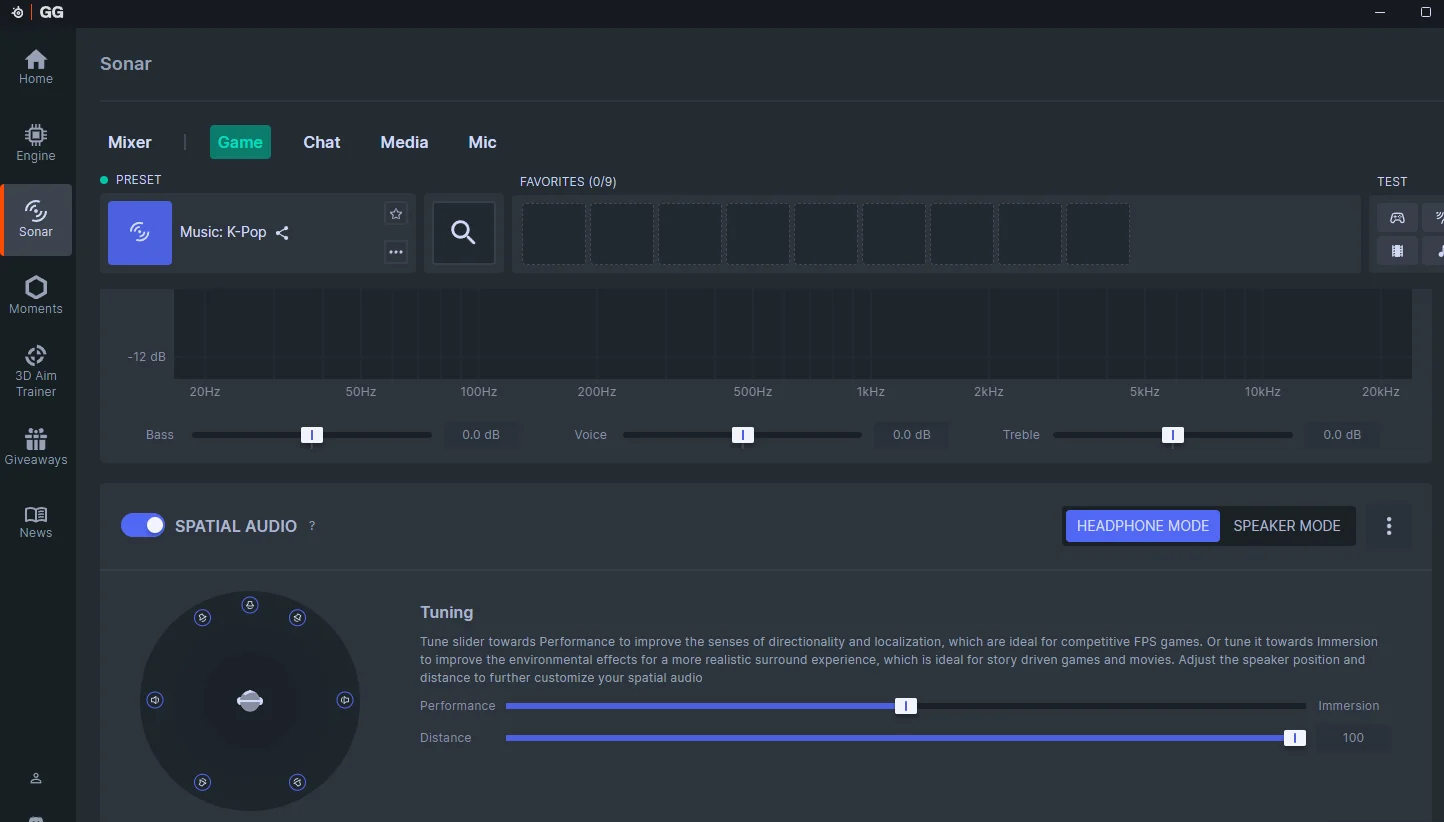The height and width of the screenshot is (822, 1444).
Task: Click the blue Music: K-Pop preset icon
Action: 140,233
